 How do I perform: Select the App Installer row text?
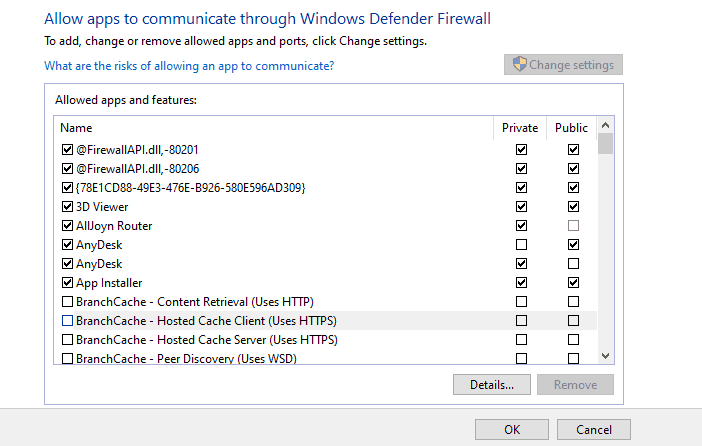[109, 283]
